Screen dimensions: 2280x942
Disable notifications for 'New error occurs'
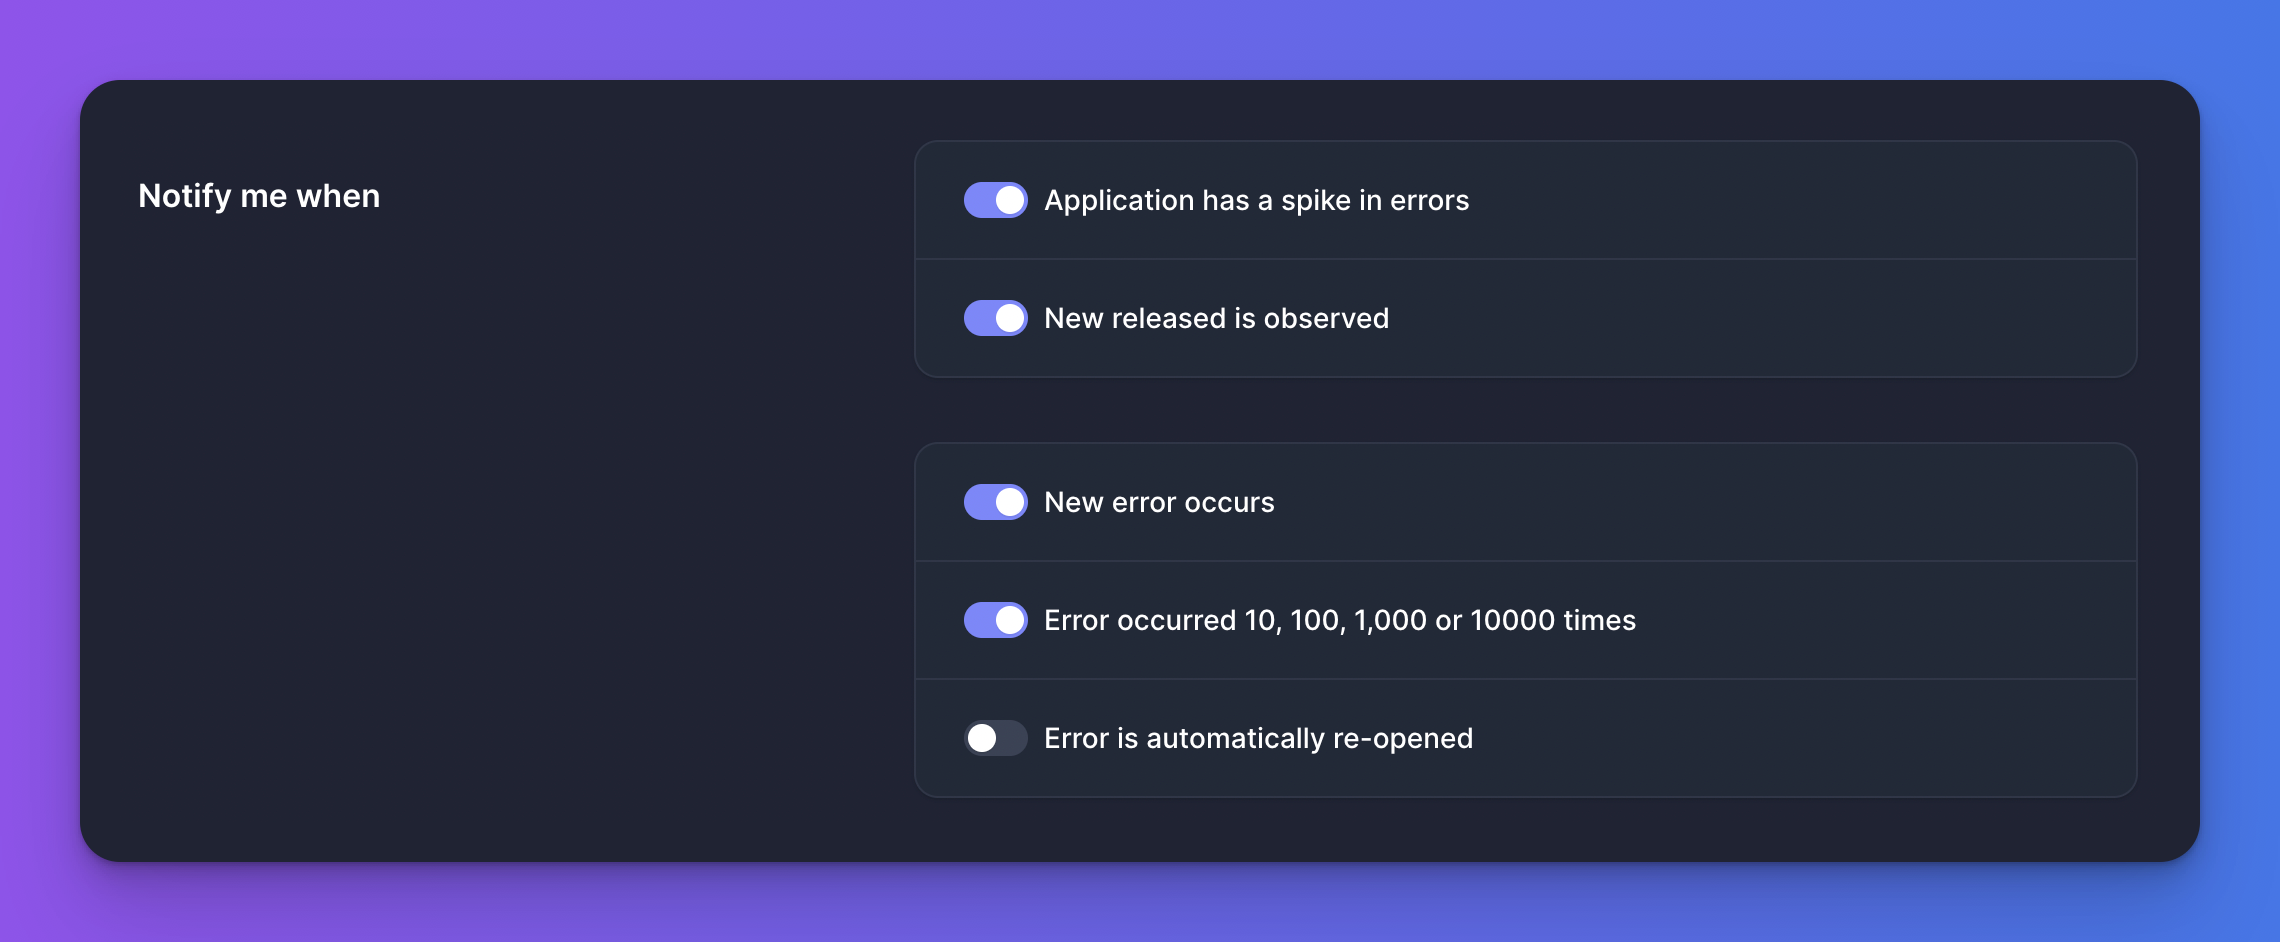point(995,502)
